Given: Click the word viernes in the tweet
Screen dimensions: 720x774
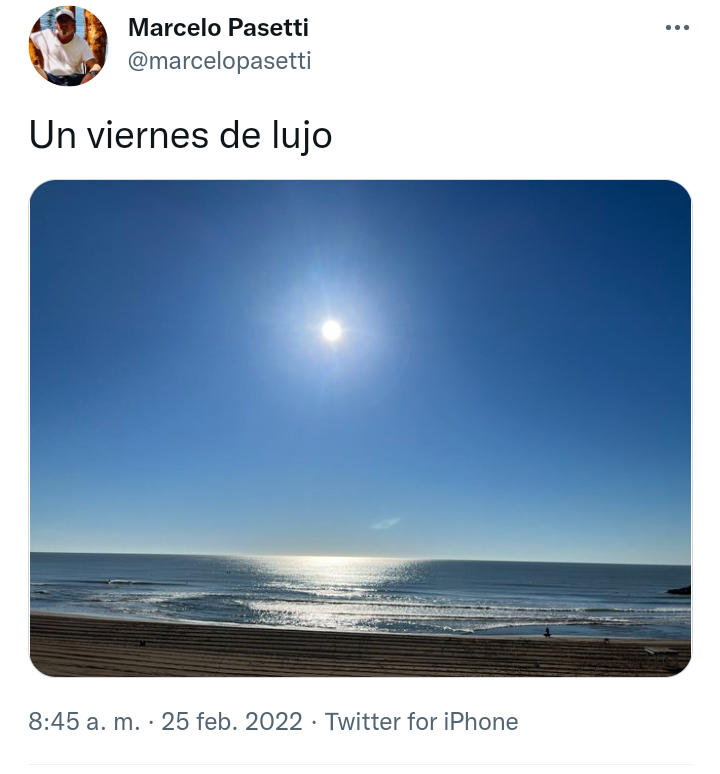Looking at the screenshot, I should coord(148,135).
